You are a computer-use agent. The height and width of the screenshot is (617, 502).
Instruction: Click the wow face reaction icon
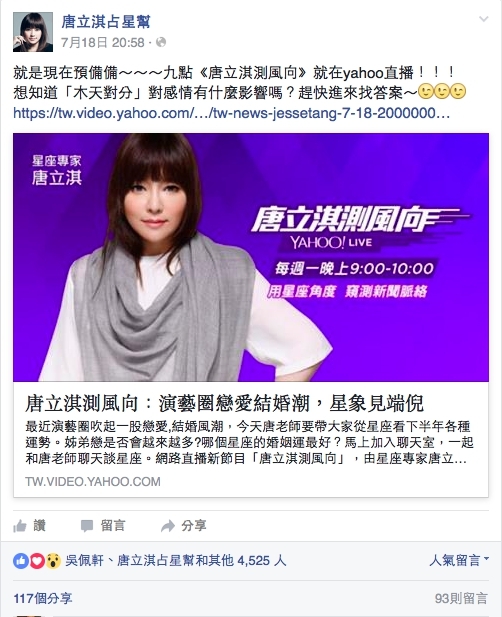point(53,560)
